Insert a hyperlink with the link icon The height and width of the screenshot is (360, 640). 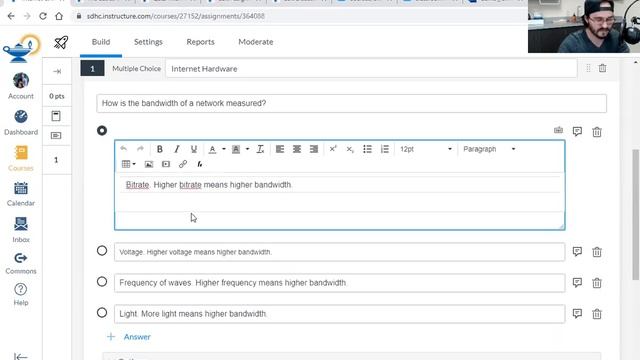tap(183, 164)
